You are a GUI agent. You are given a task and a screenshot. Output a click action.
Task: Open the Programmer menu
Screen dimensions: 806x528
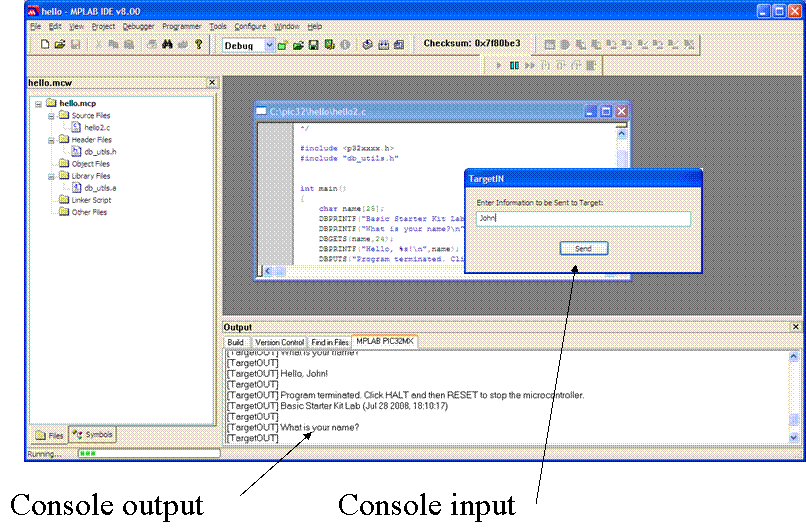[182, 26]
